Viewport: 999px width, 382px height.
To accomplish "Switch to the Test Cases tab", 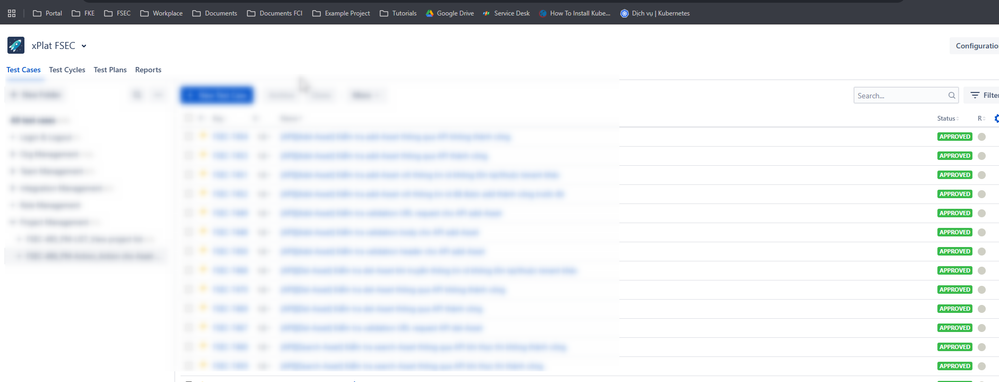I will tap(24, 70).
